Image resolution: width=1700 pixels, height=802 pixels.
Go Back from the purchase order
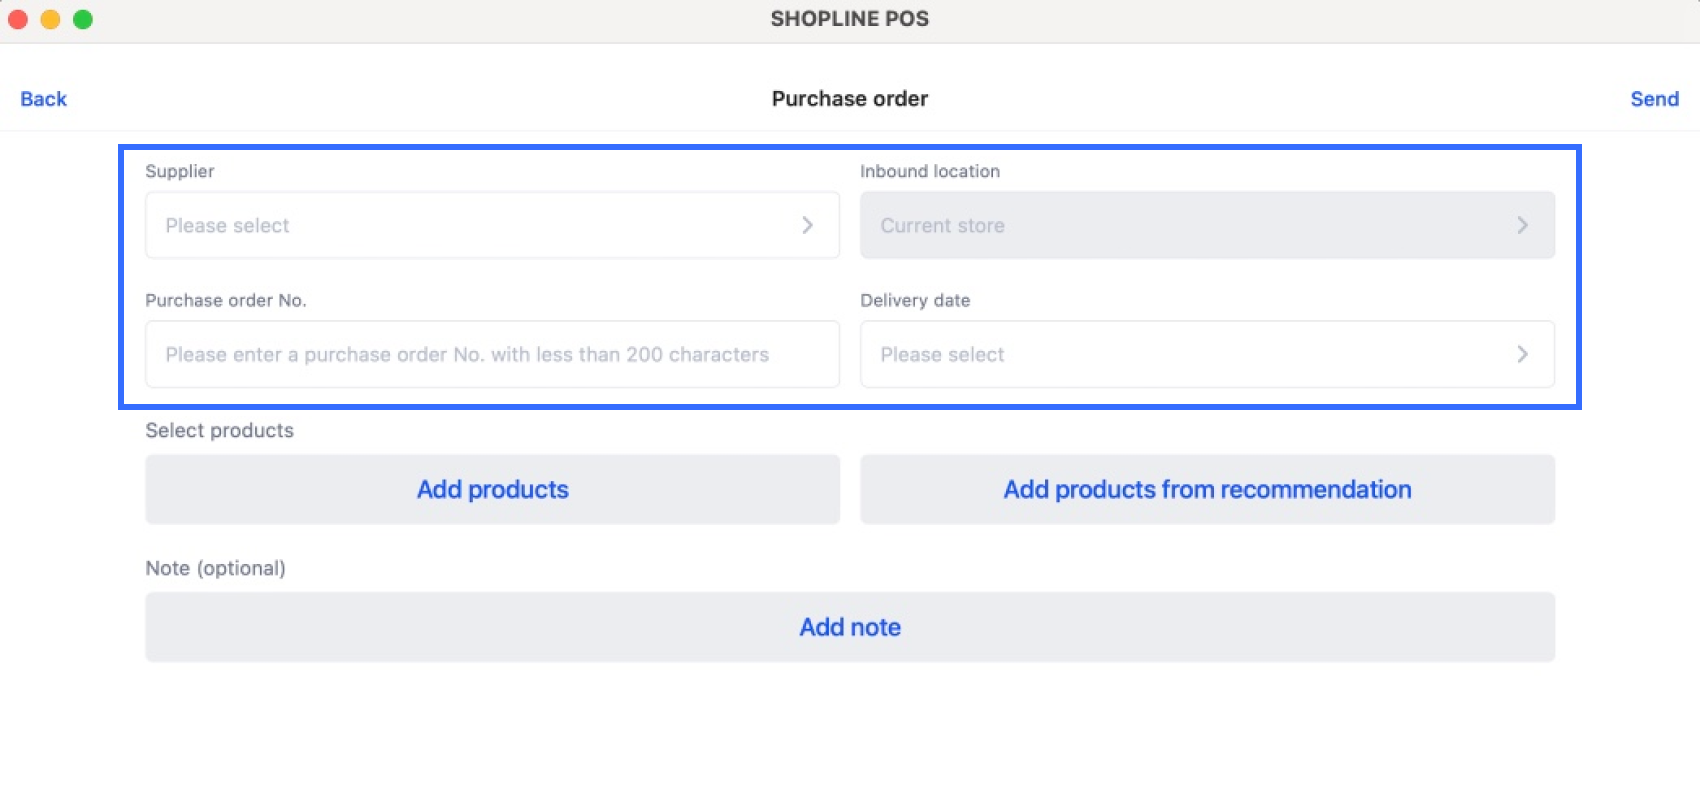[43, 99]
